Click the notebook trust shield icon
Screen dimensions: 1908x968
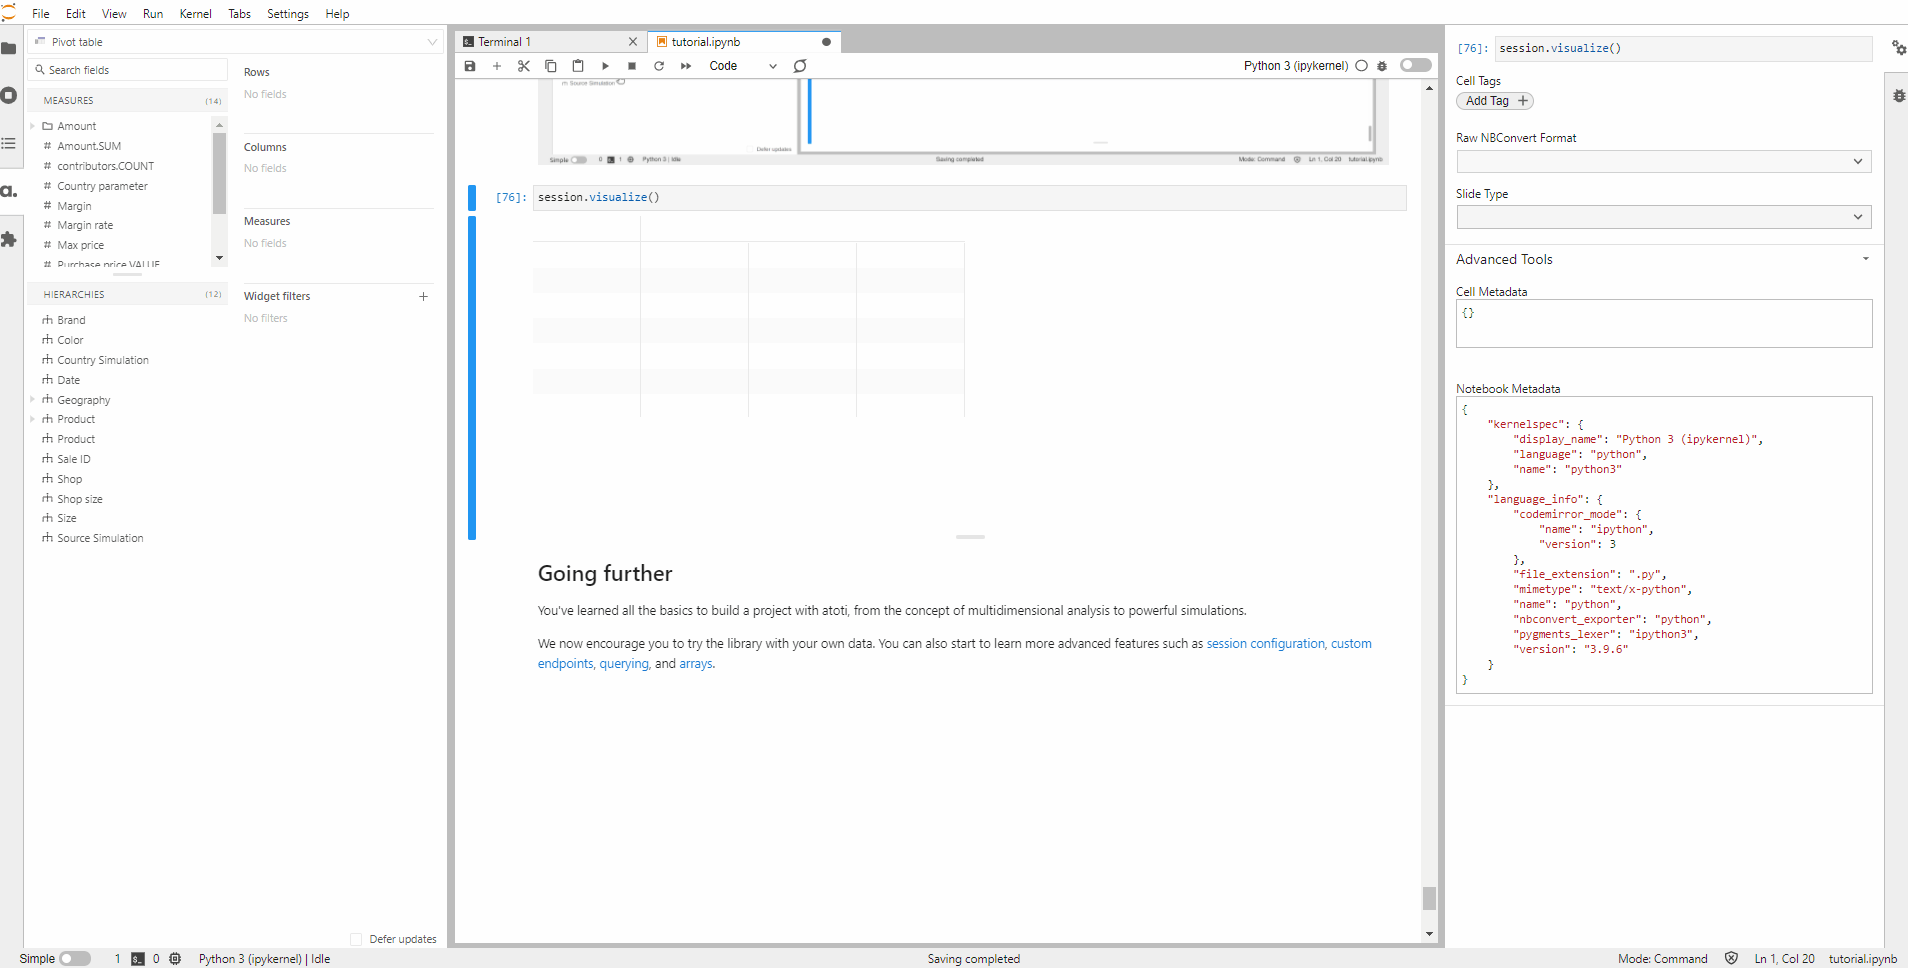coord(1731,958)
